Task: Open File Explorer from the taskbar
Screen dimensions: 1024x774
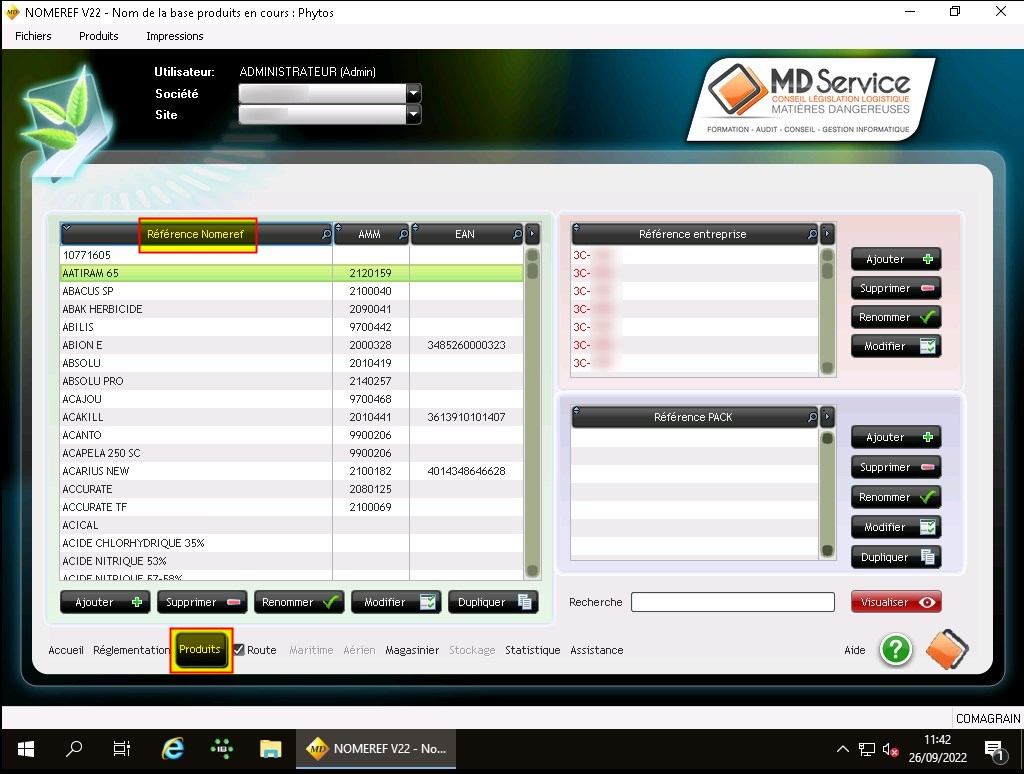Action: tap(270, 748)
